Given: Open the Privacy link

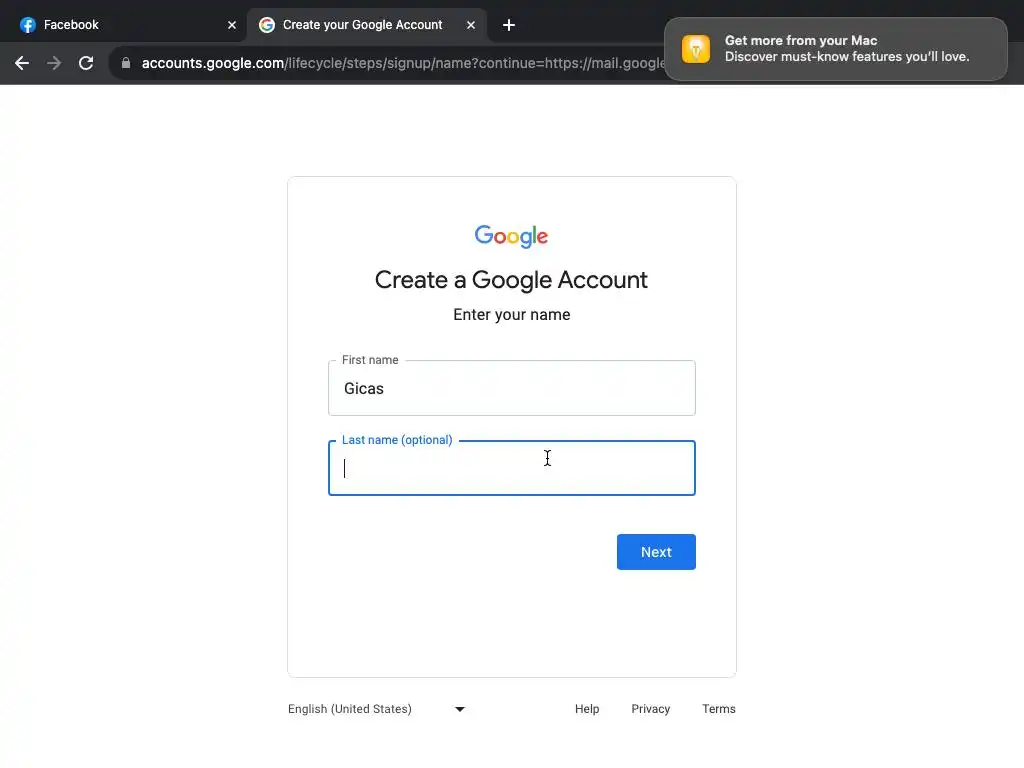Looking at the screenshot, I should point(650,709).
